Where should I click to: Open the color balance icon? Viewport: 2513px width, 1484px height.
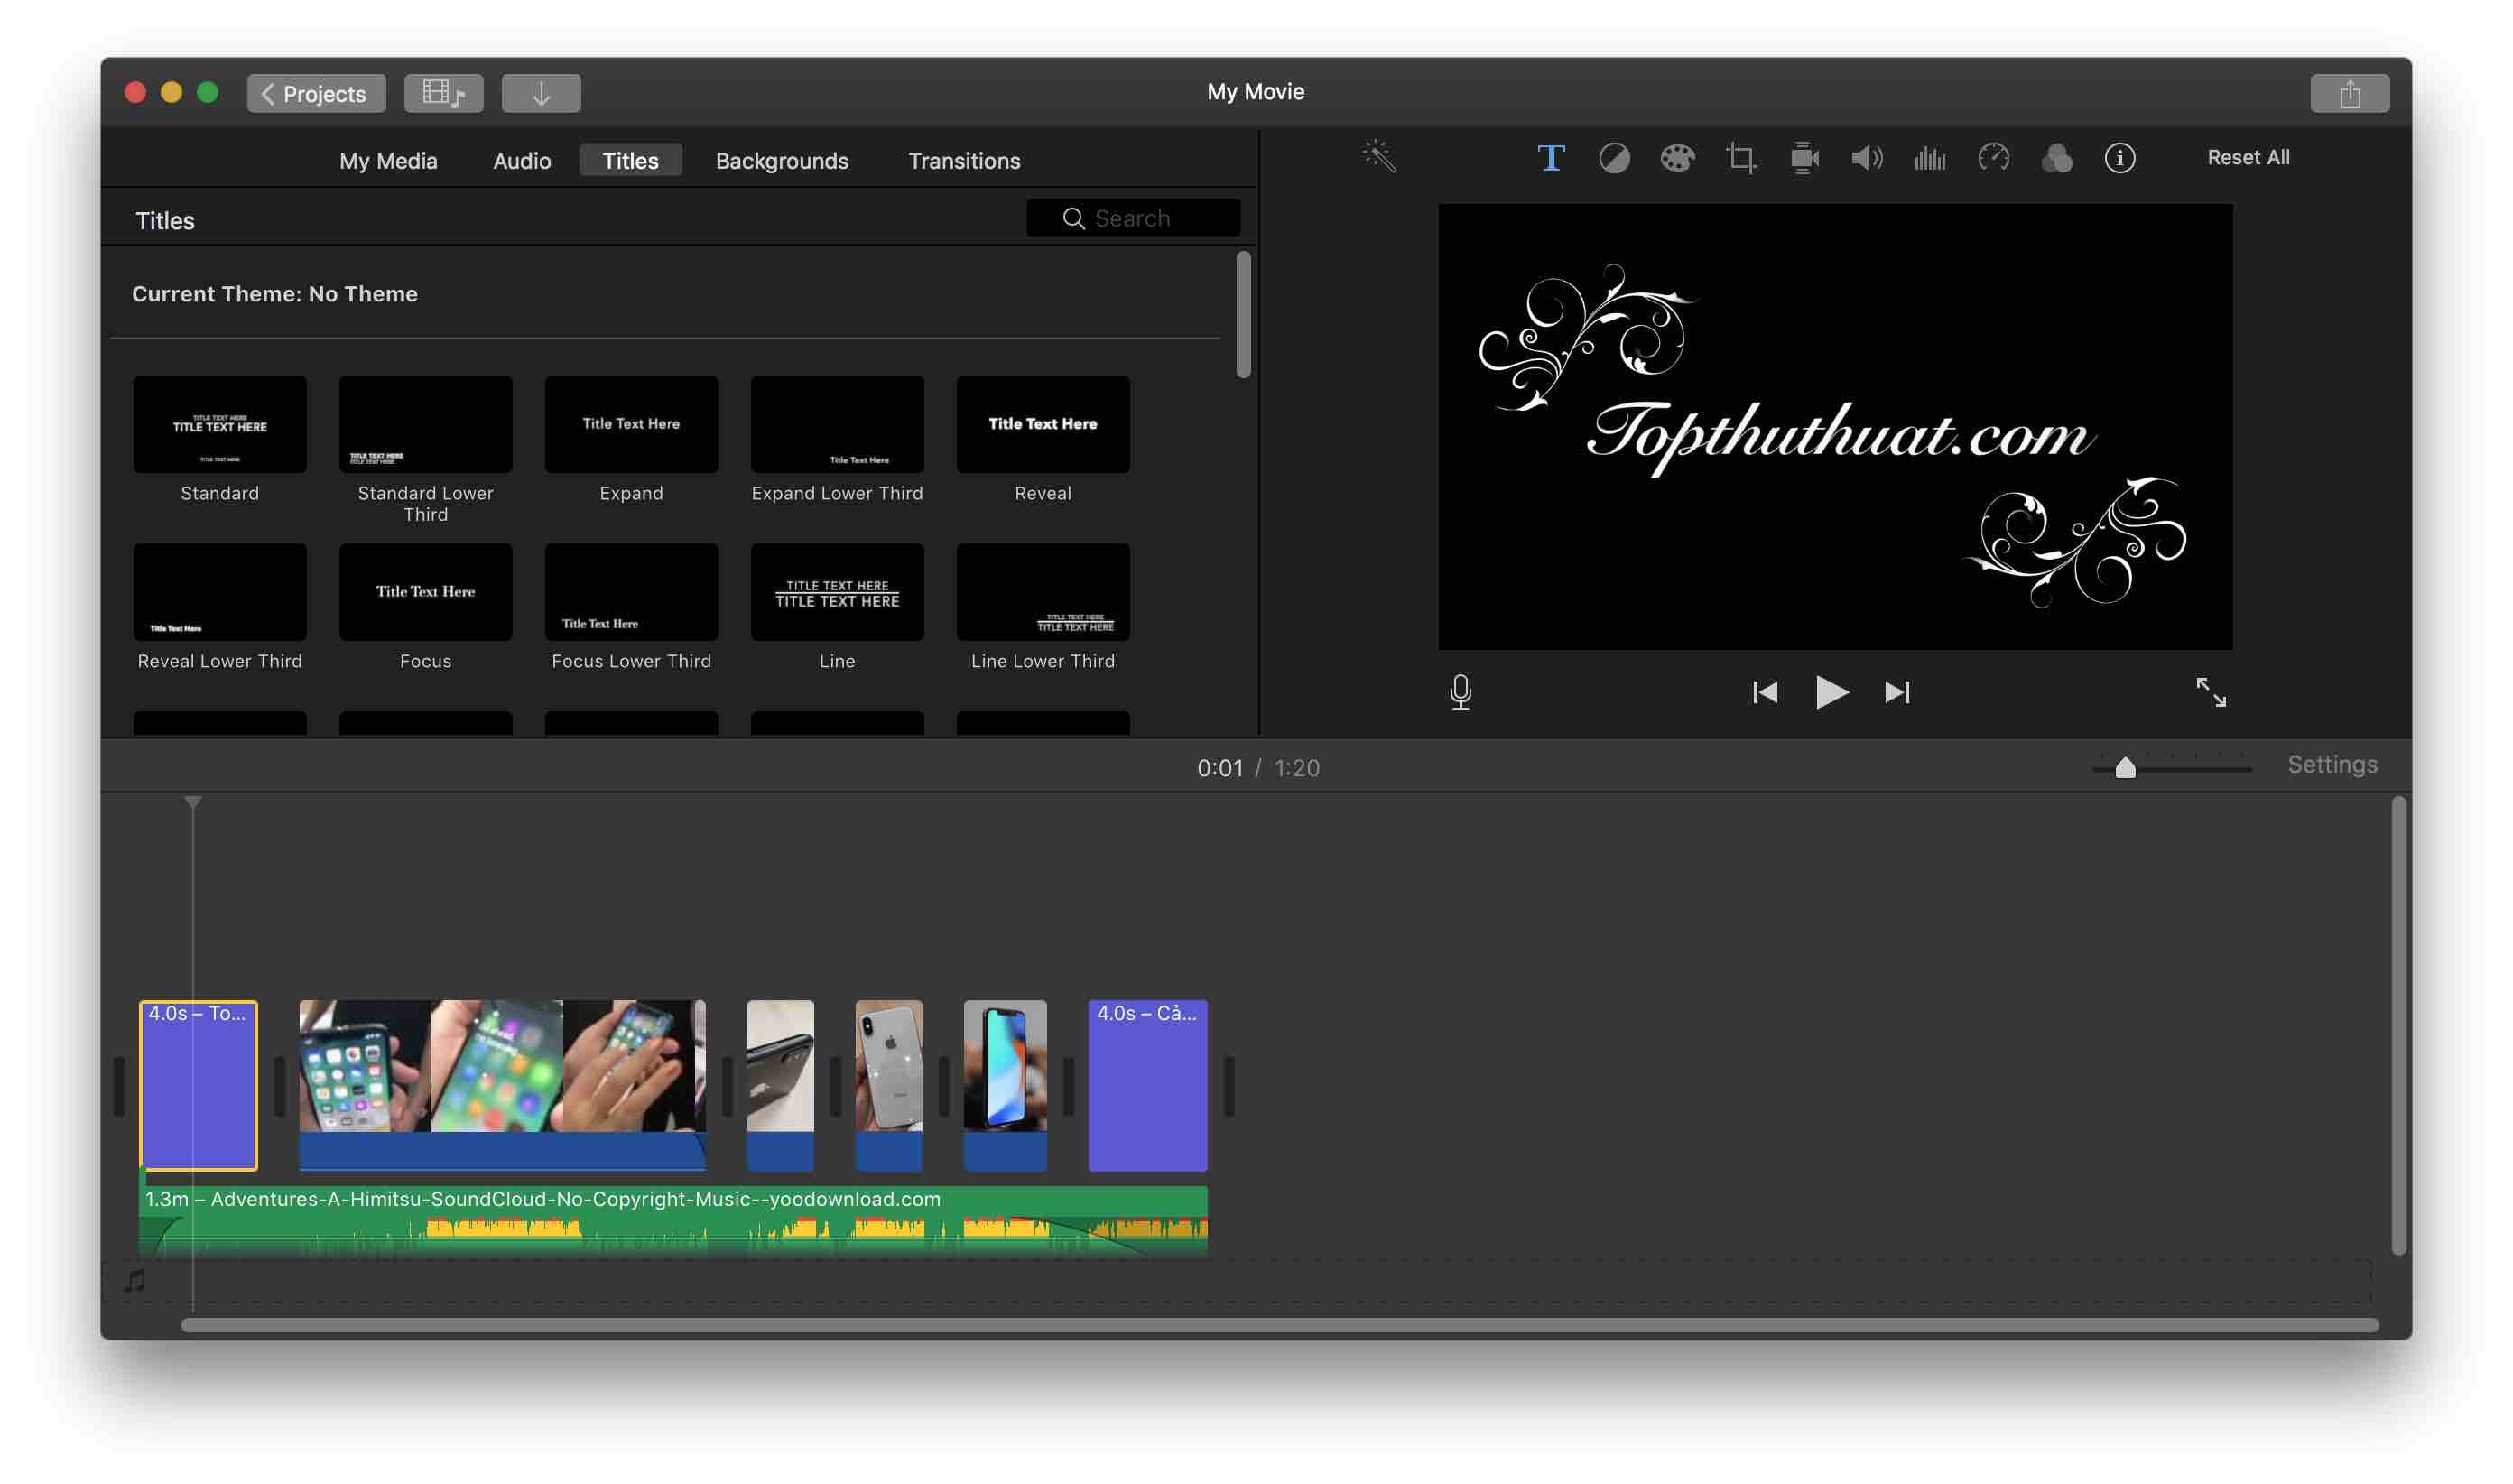click(x=1614, y=158)
